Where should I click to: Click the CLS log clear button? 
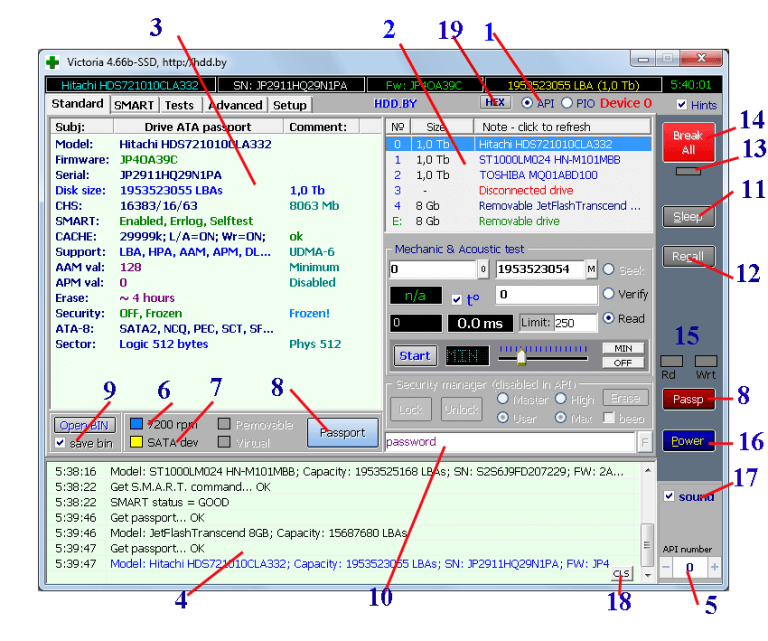(621, 573)
